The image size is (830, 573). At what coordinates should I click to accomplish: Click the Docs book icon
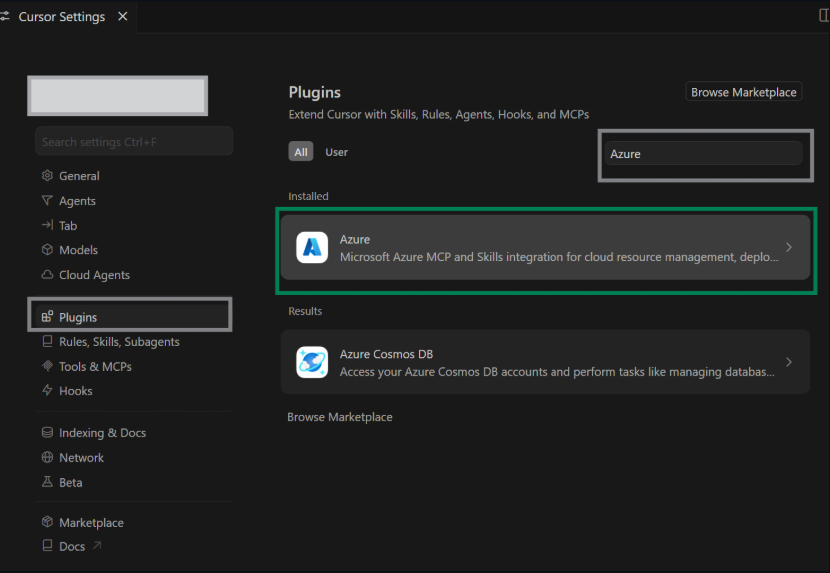pos(47,545)
